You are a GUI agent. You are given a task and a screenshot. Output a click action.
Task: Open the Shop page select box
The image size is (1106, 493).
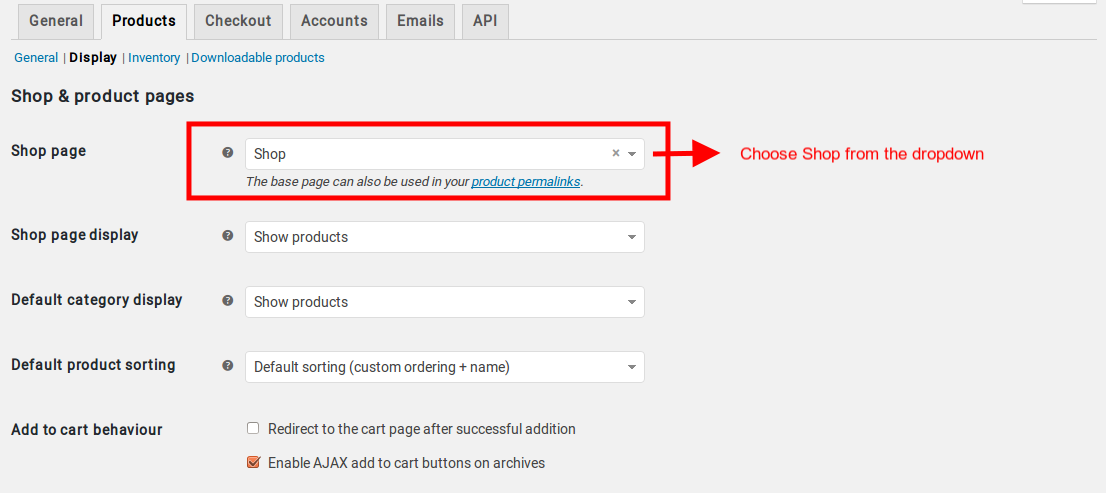point(444,154)
